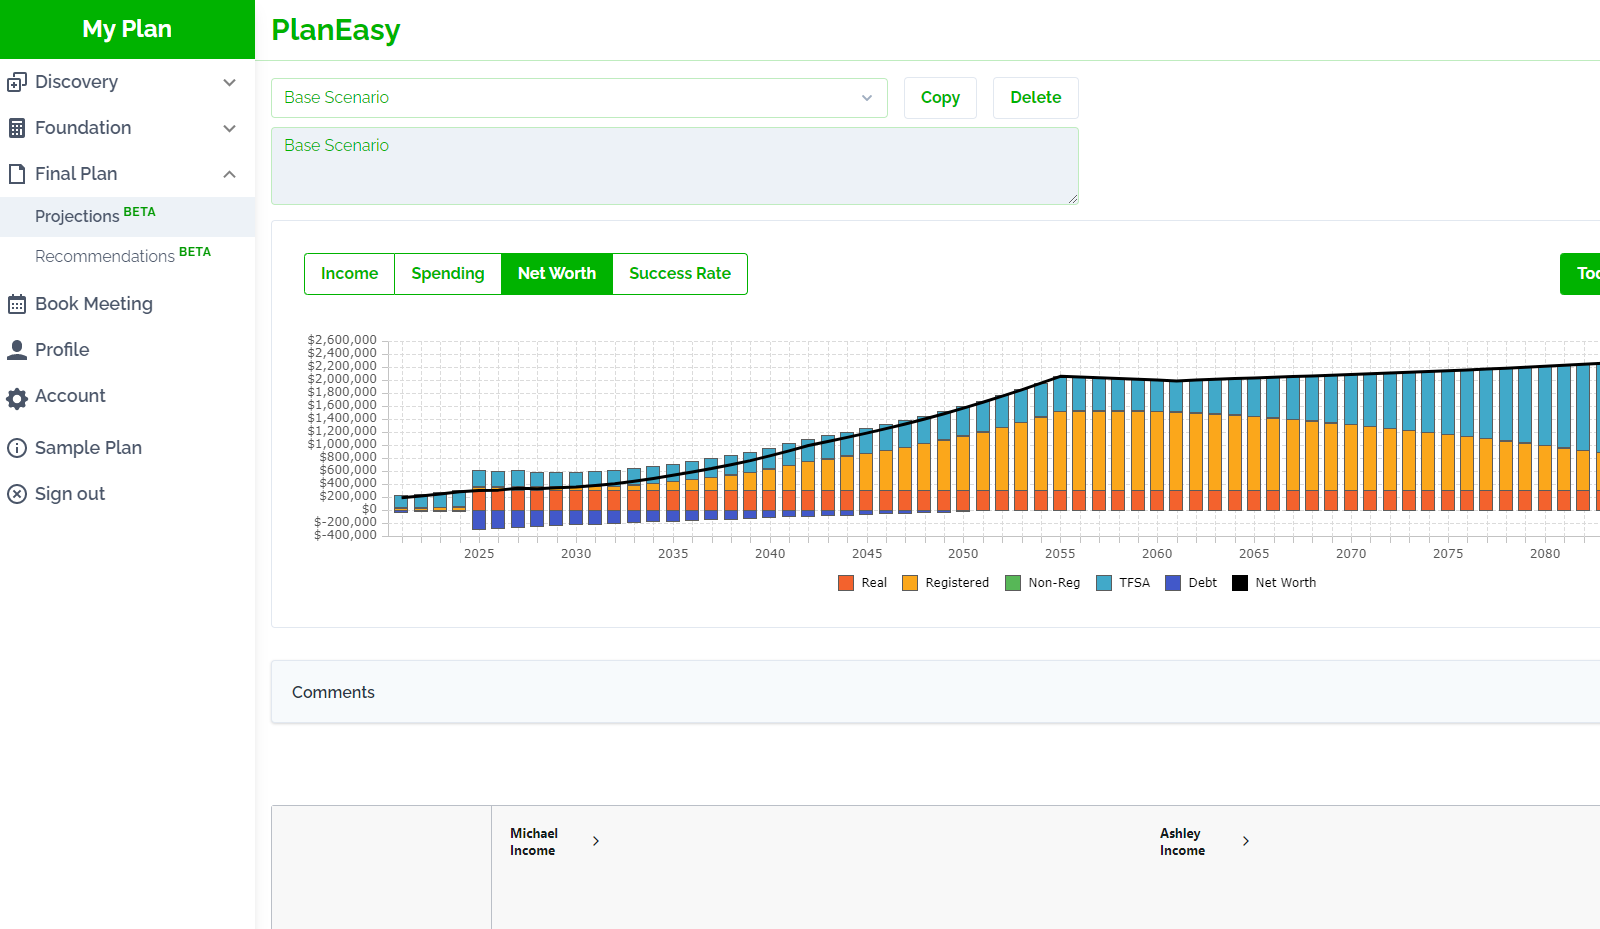This screenshot has height=929, width=1600.
Task: Switch to the Spending tab
Action: (448, 274)
